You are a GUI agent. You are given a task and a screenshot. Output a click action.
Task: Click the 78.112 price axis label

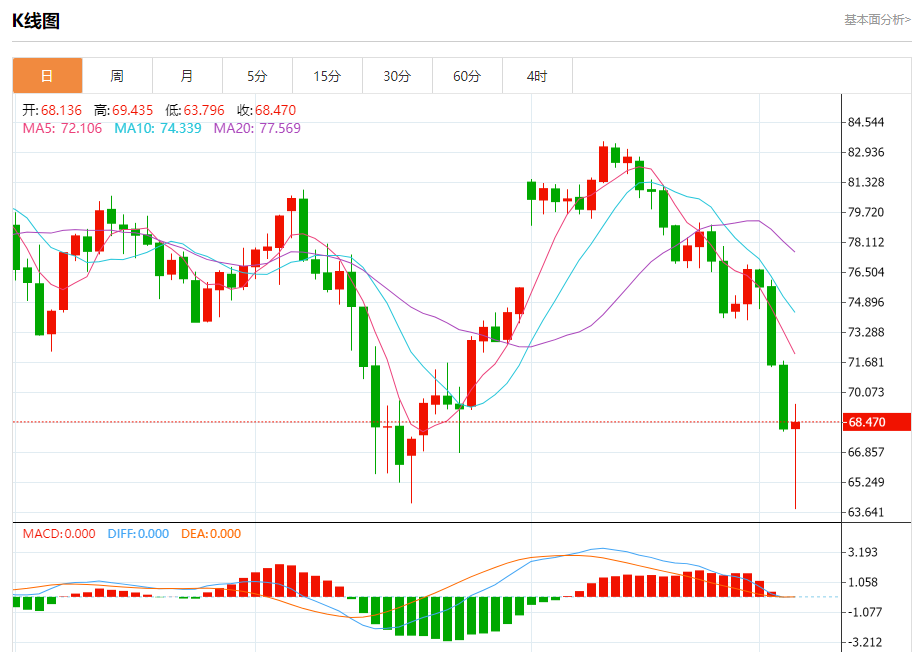coord(866,242)
